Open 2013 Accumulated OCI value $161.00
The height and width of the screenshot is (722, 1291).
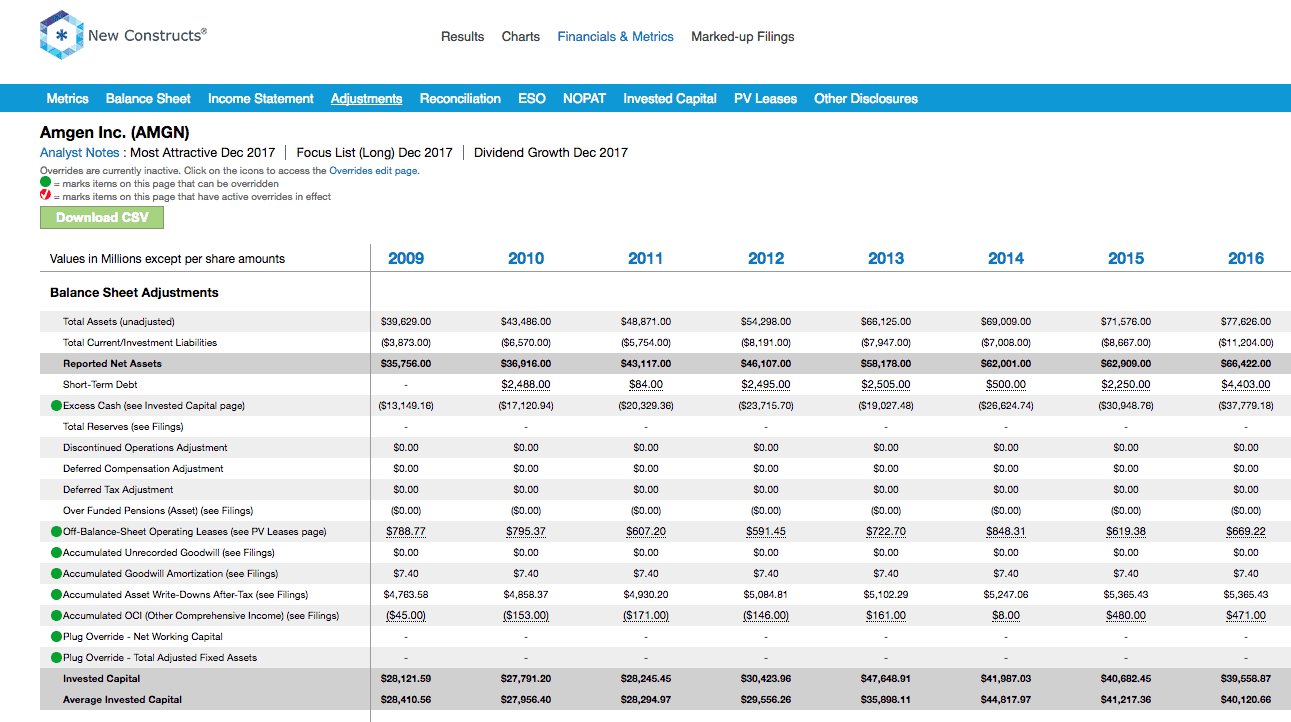[886, 616]
